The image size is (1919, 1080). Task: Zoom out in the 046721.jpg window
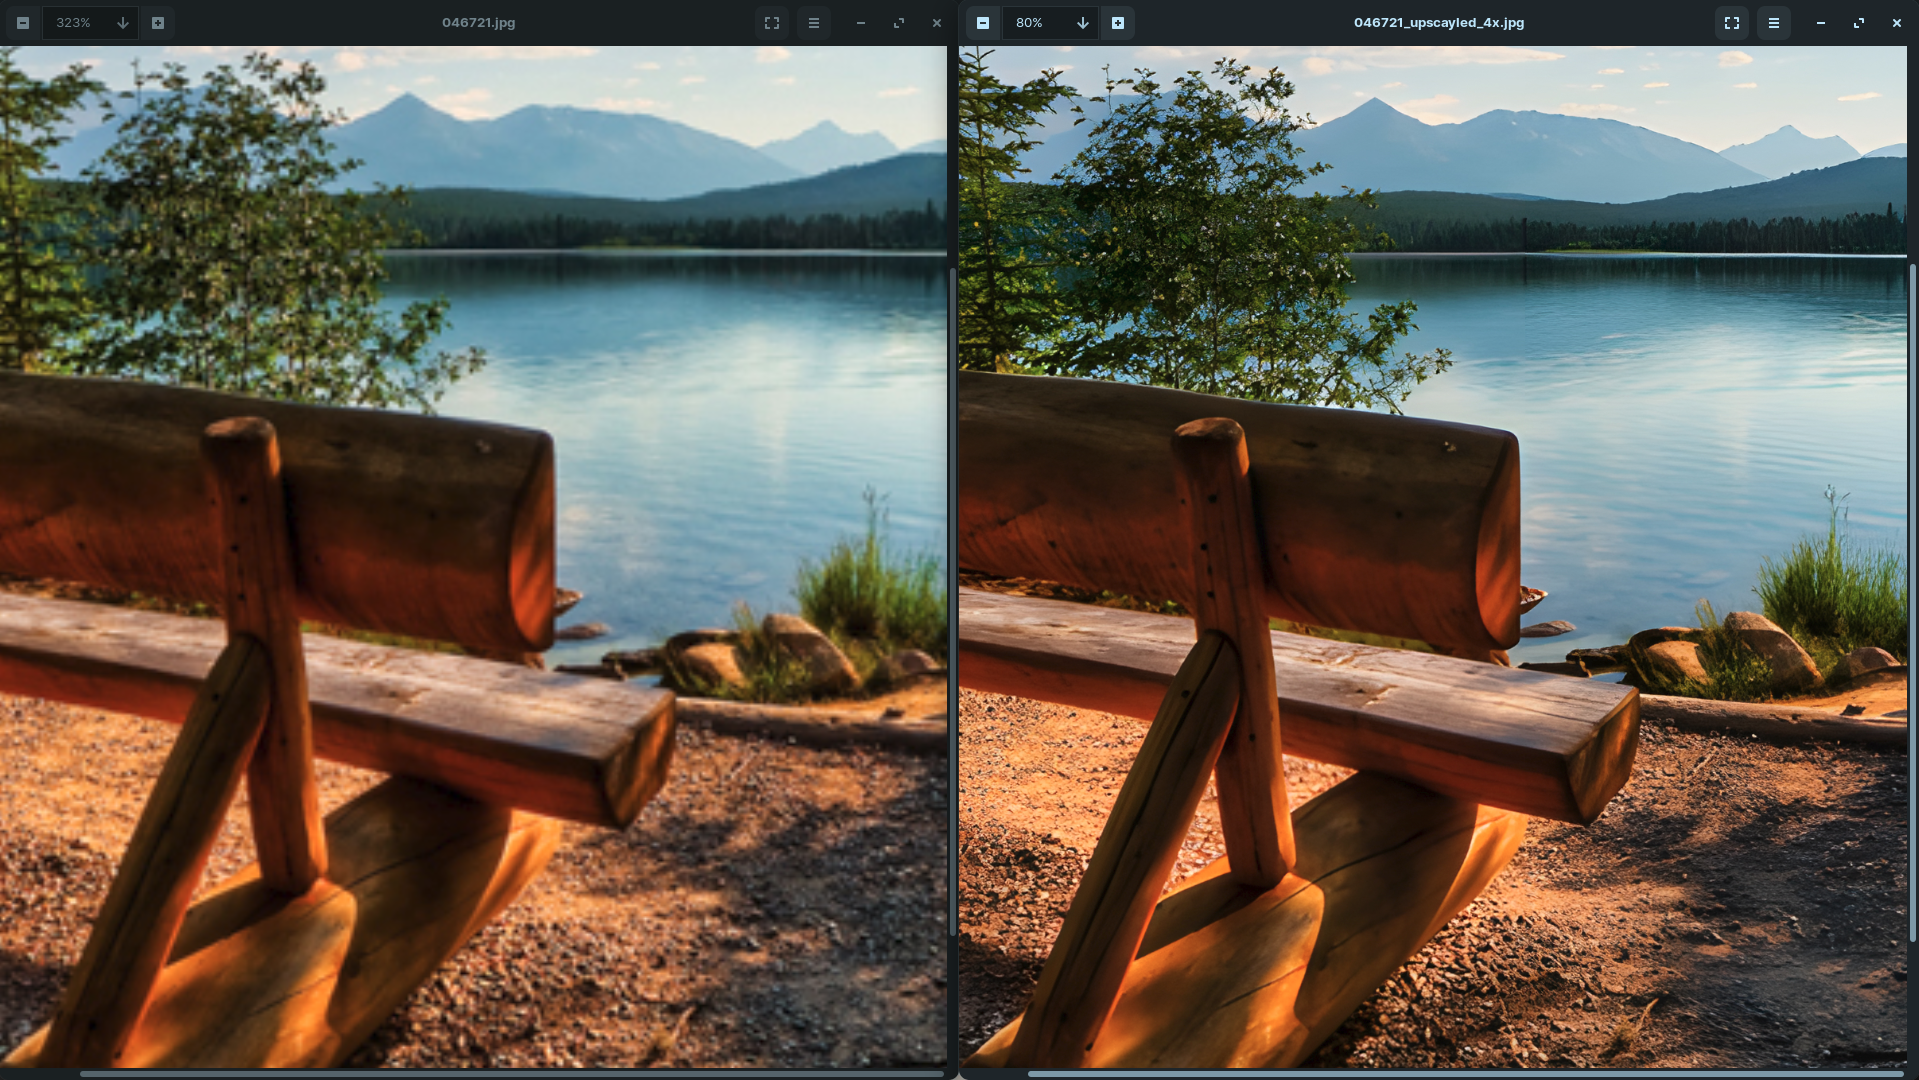point(23,23)
